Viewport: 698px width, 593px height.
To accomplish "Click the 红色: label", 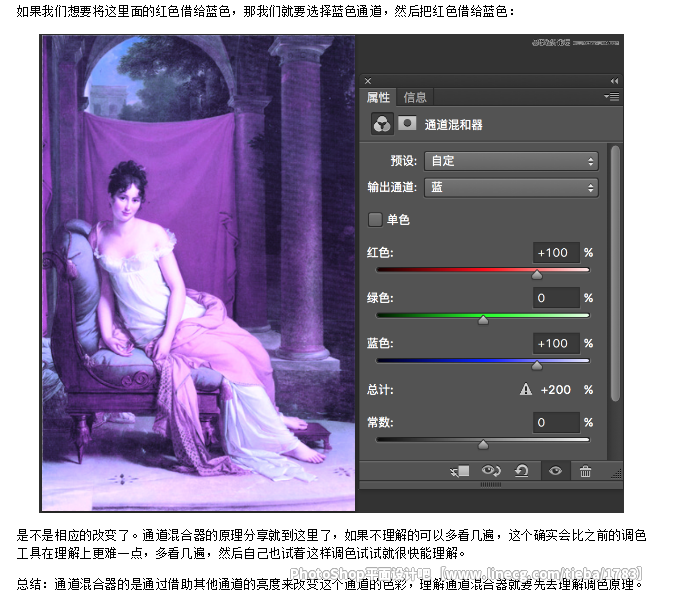I will pos(380,253).
